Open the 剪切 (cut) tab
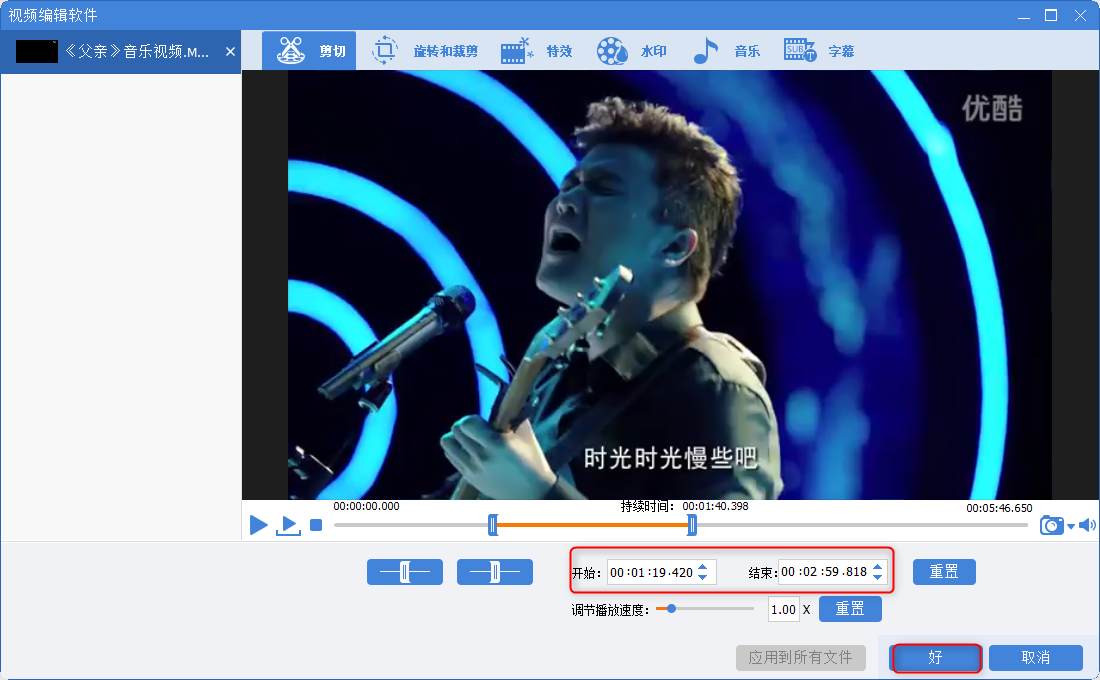 pos(309,51)
